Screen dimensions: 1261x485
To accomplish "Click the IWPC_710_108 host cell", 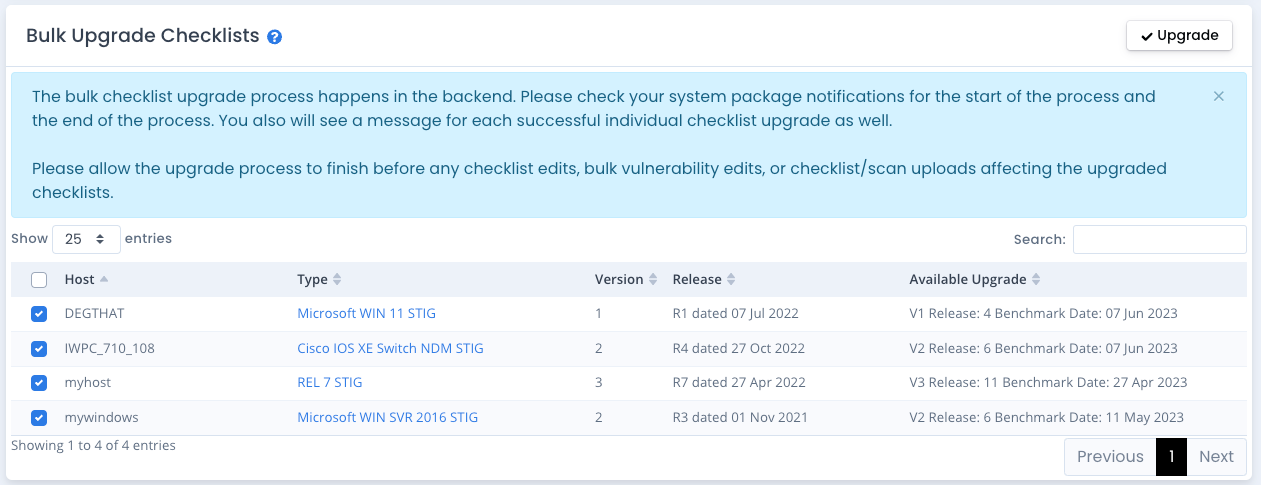I will point(109,348).
